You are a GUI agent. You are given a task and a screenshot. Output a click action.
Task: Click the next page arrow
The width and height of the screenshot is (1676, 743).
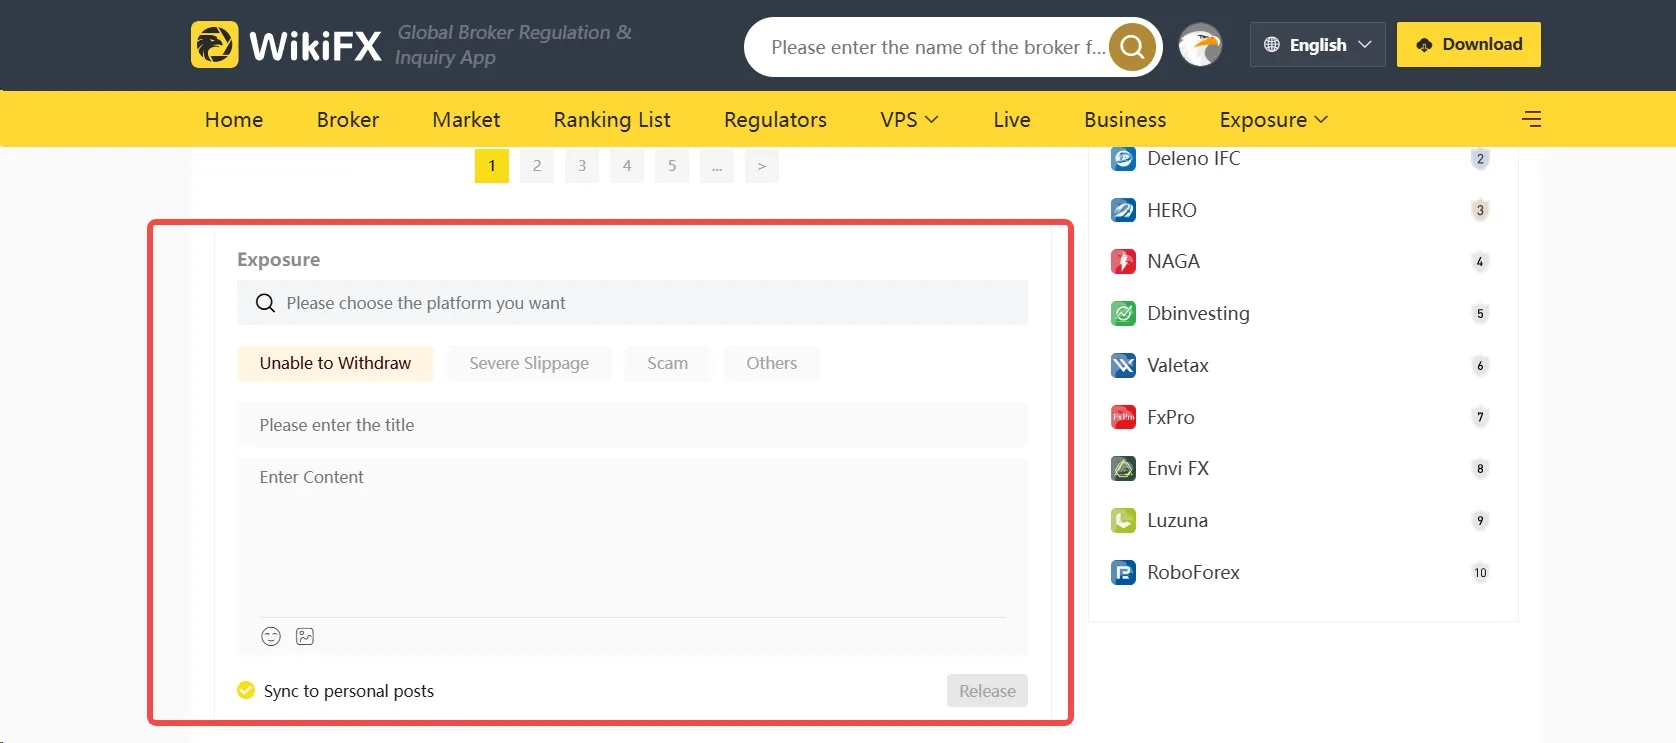pos(762,166)
